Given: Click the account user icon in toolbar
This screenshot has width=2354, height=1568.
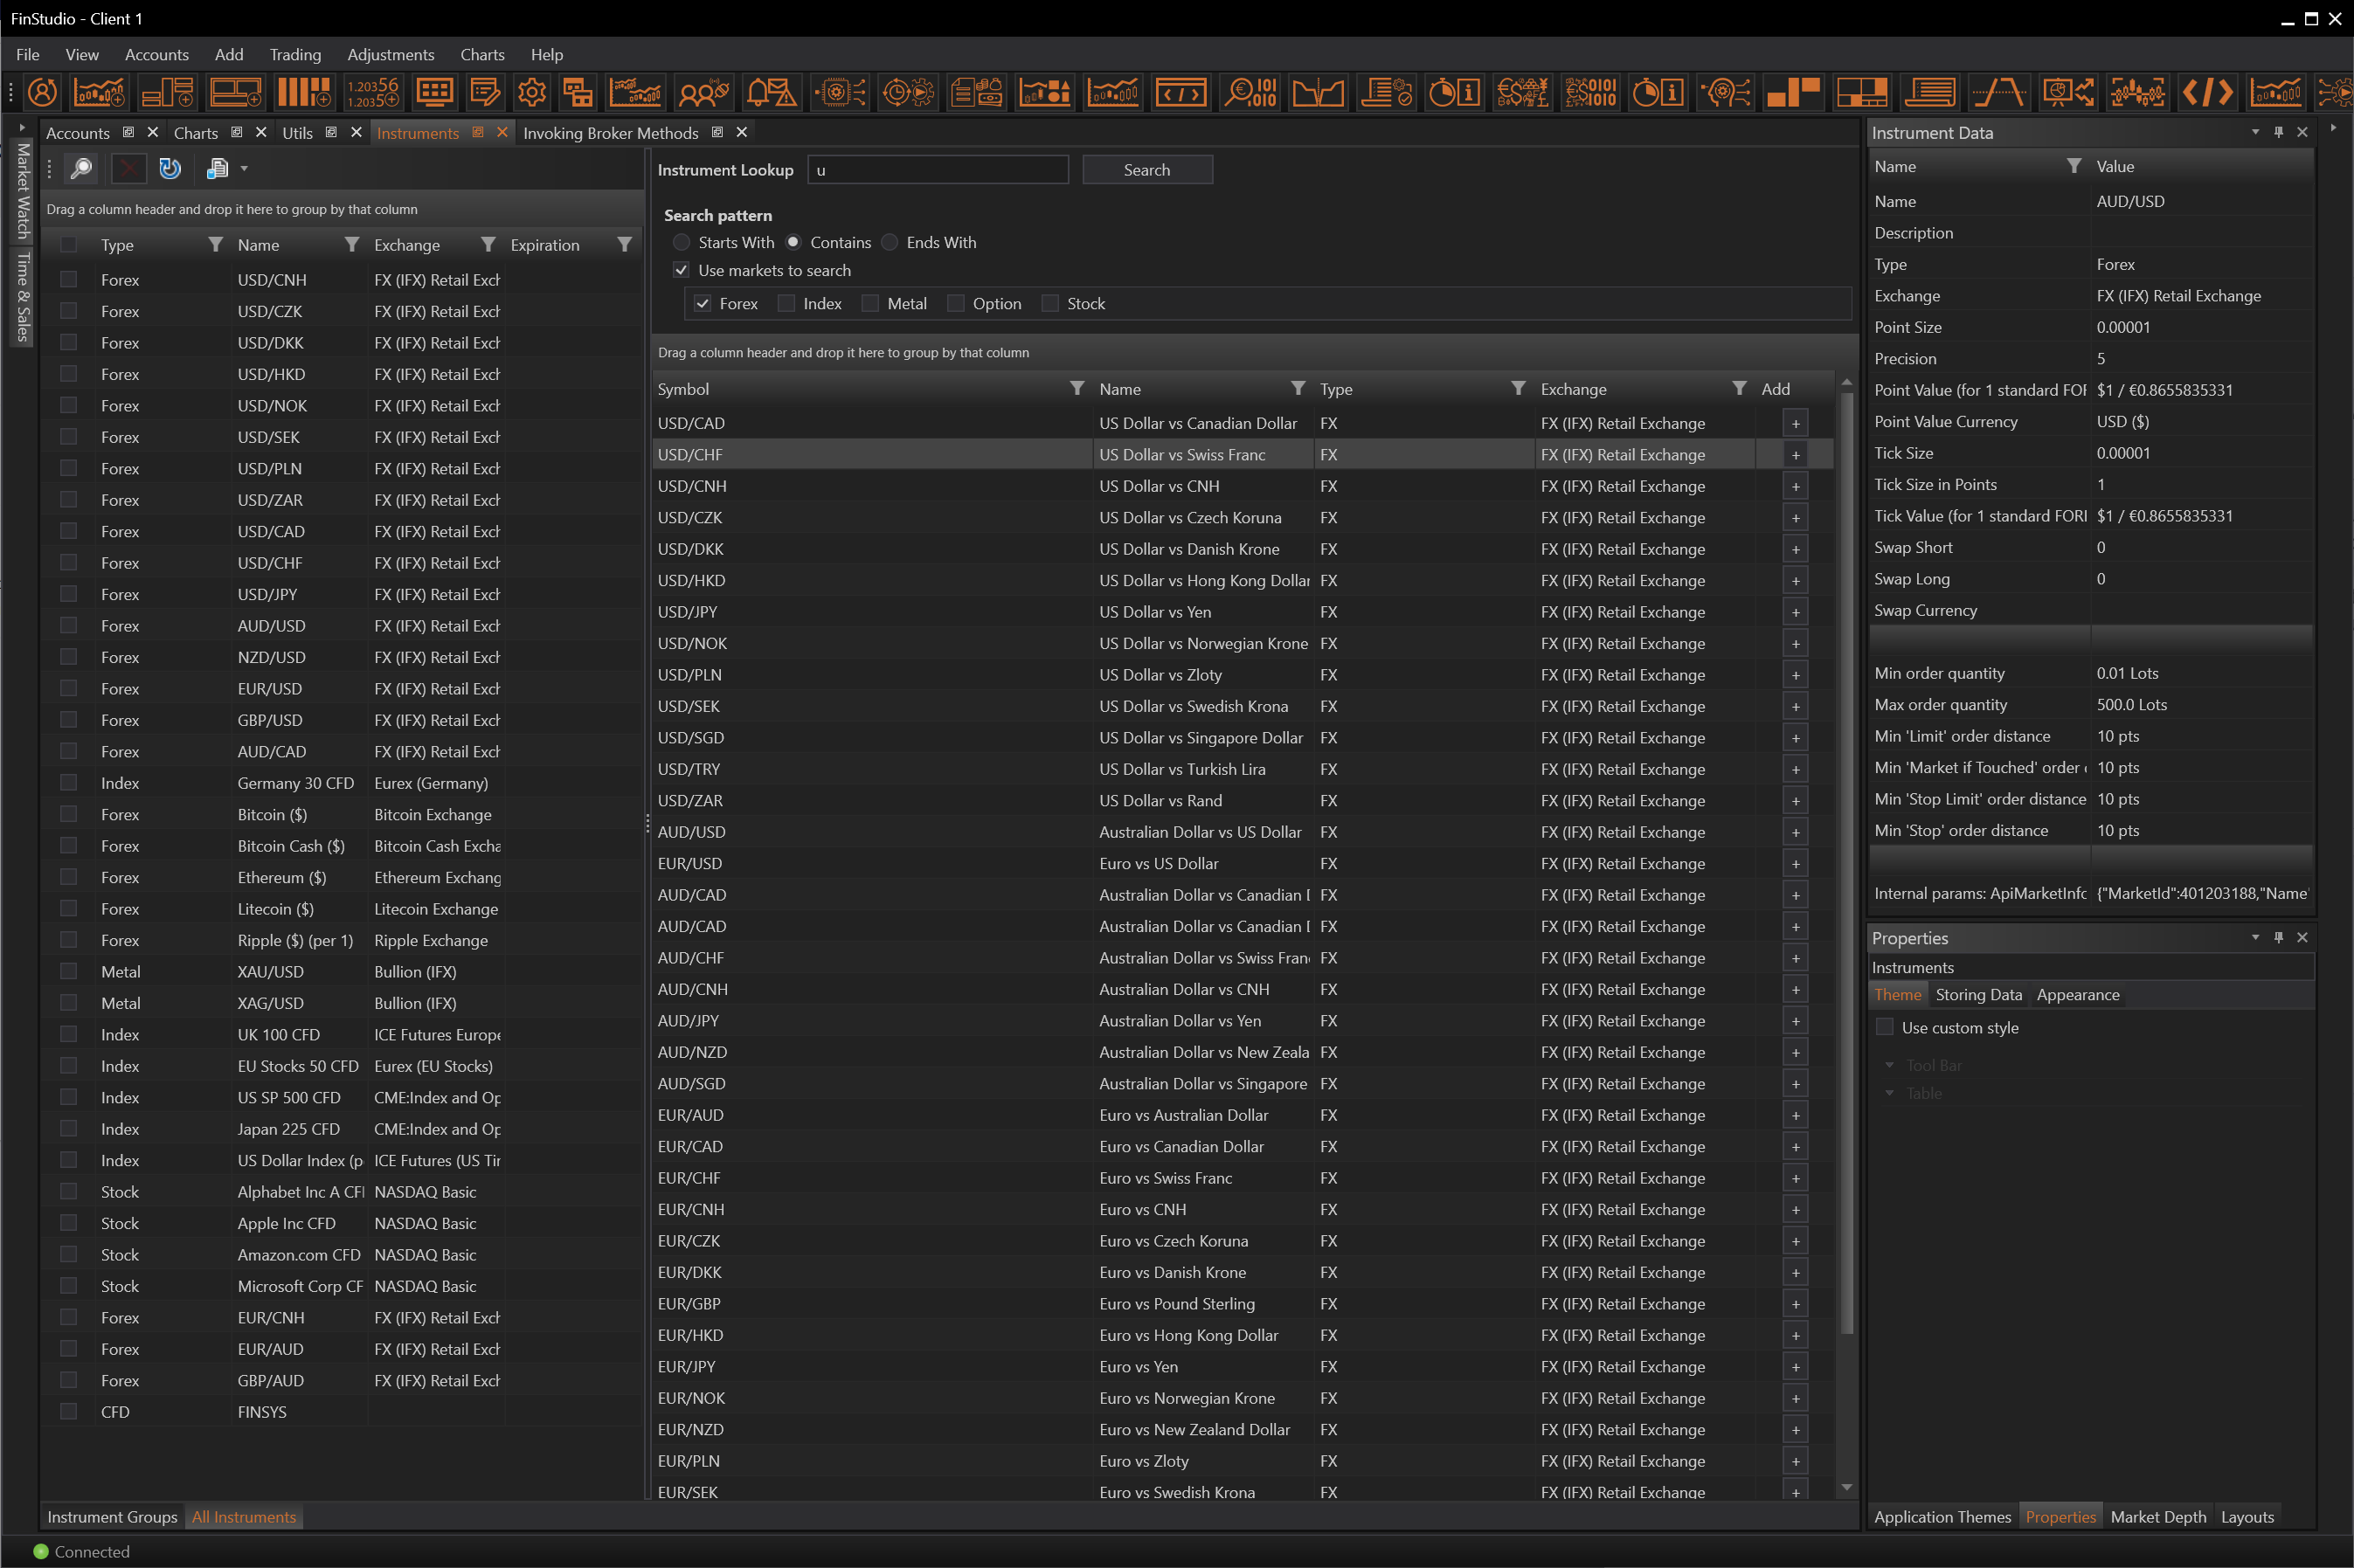Looking at the screenshot, I should click(x=42, y=93).
